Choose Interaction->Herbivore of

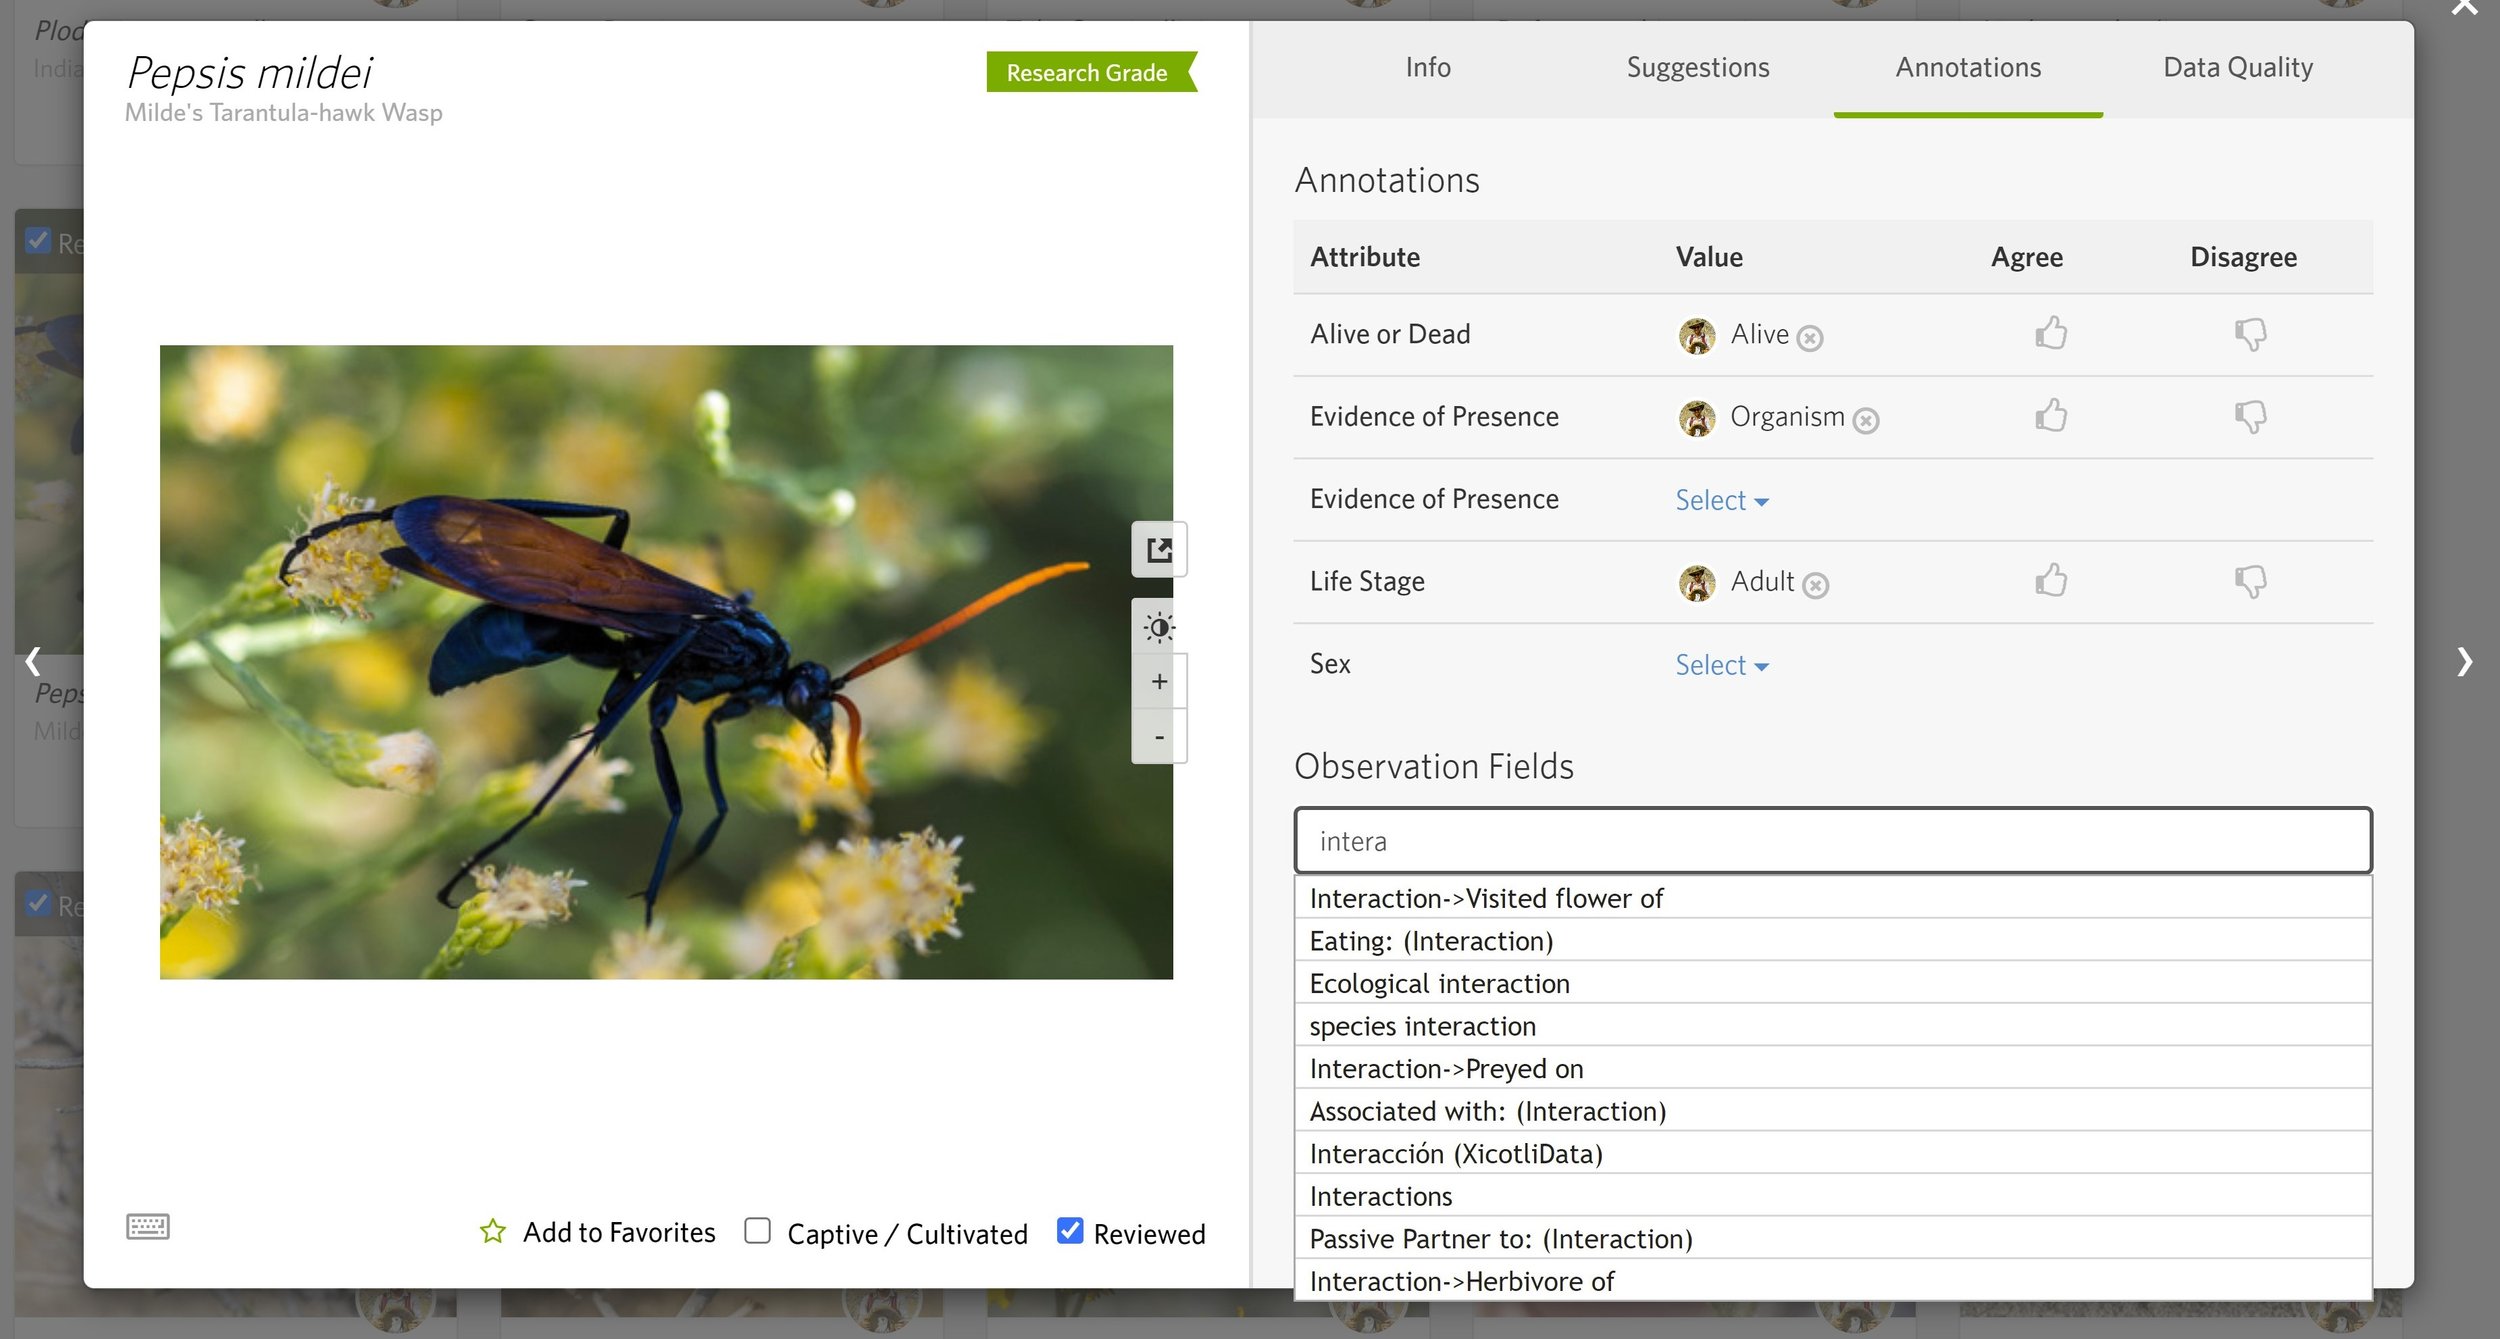[1833, 1281]
